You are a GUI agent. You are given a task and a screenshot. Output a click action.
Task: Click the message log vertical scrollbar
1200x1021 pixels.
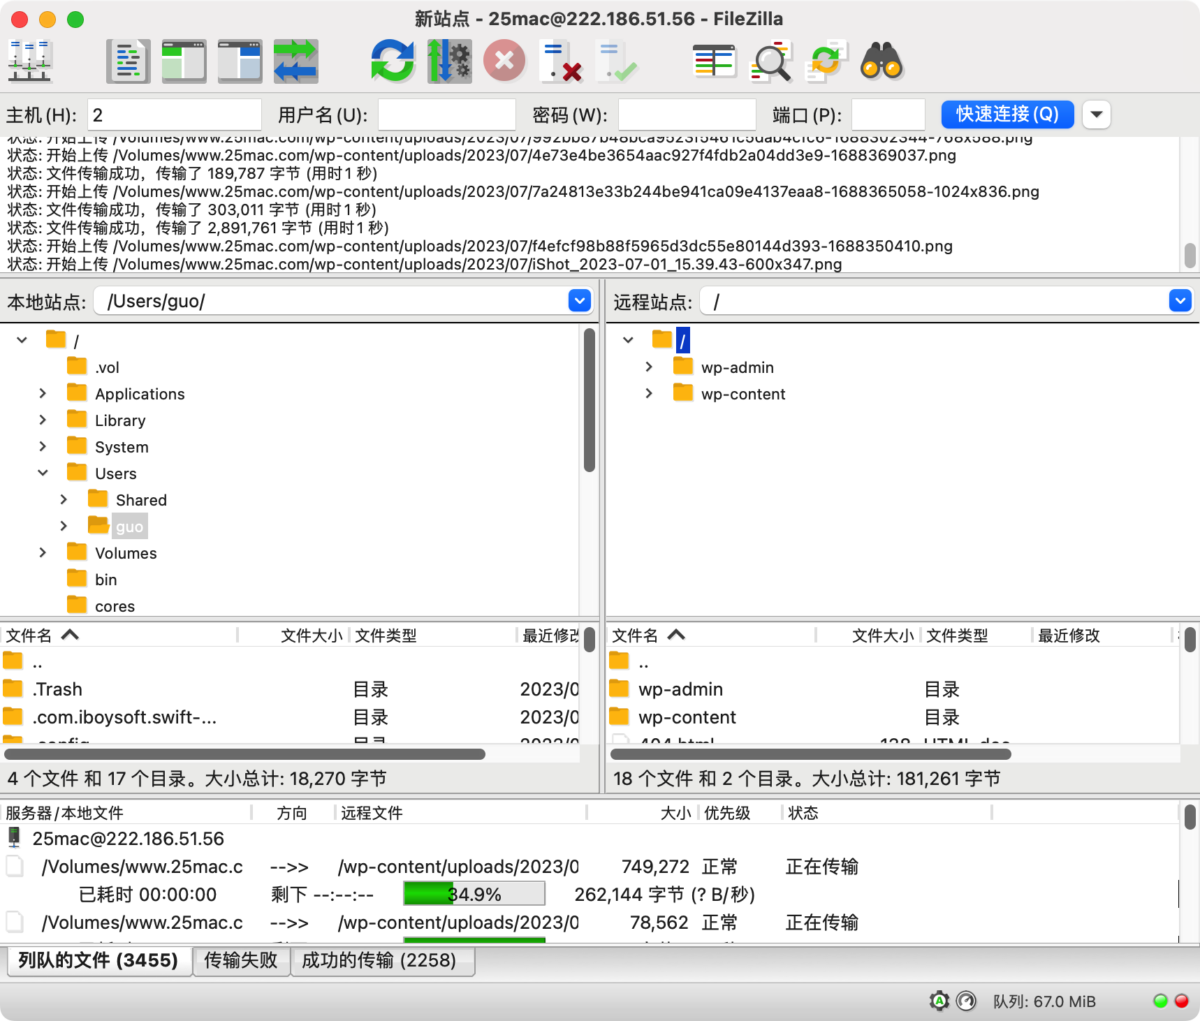click(1190, 255)
